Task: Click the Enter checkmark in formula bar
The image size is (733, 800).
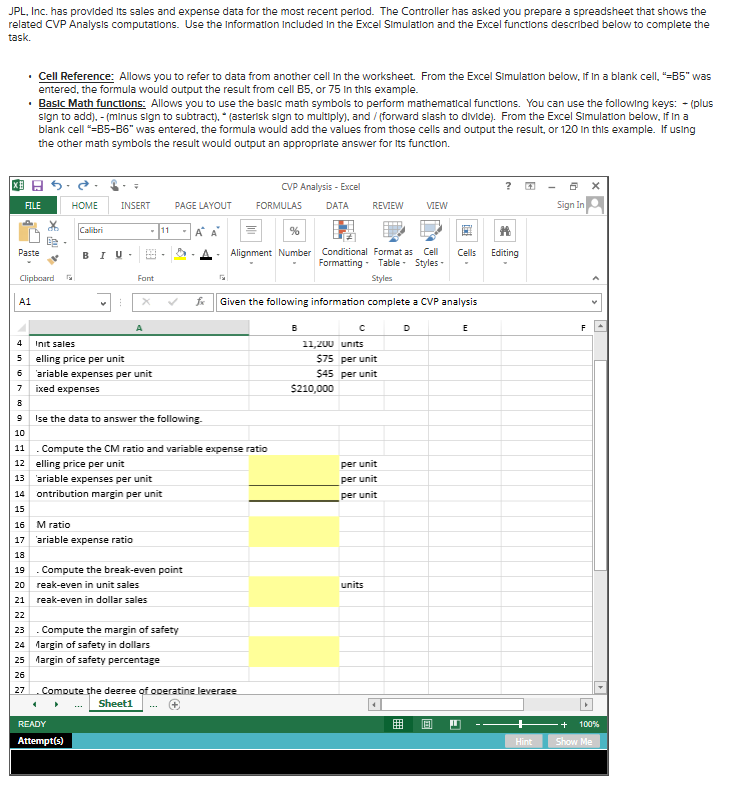Action: [173, 302]
